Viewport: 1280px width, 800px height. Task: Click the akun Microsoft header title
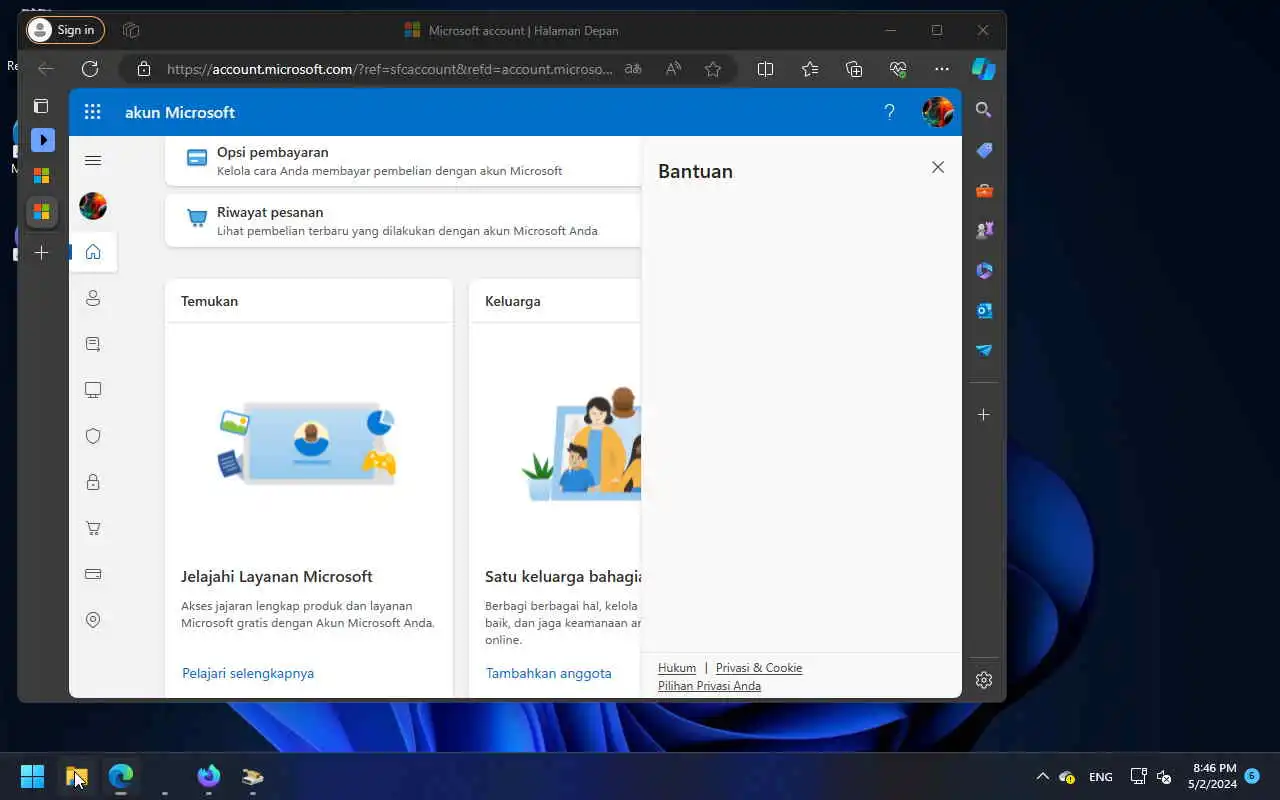coord(180,112)
